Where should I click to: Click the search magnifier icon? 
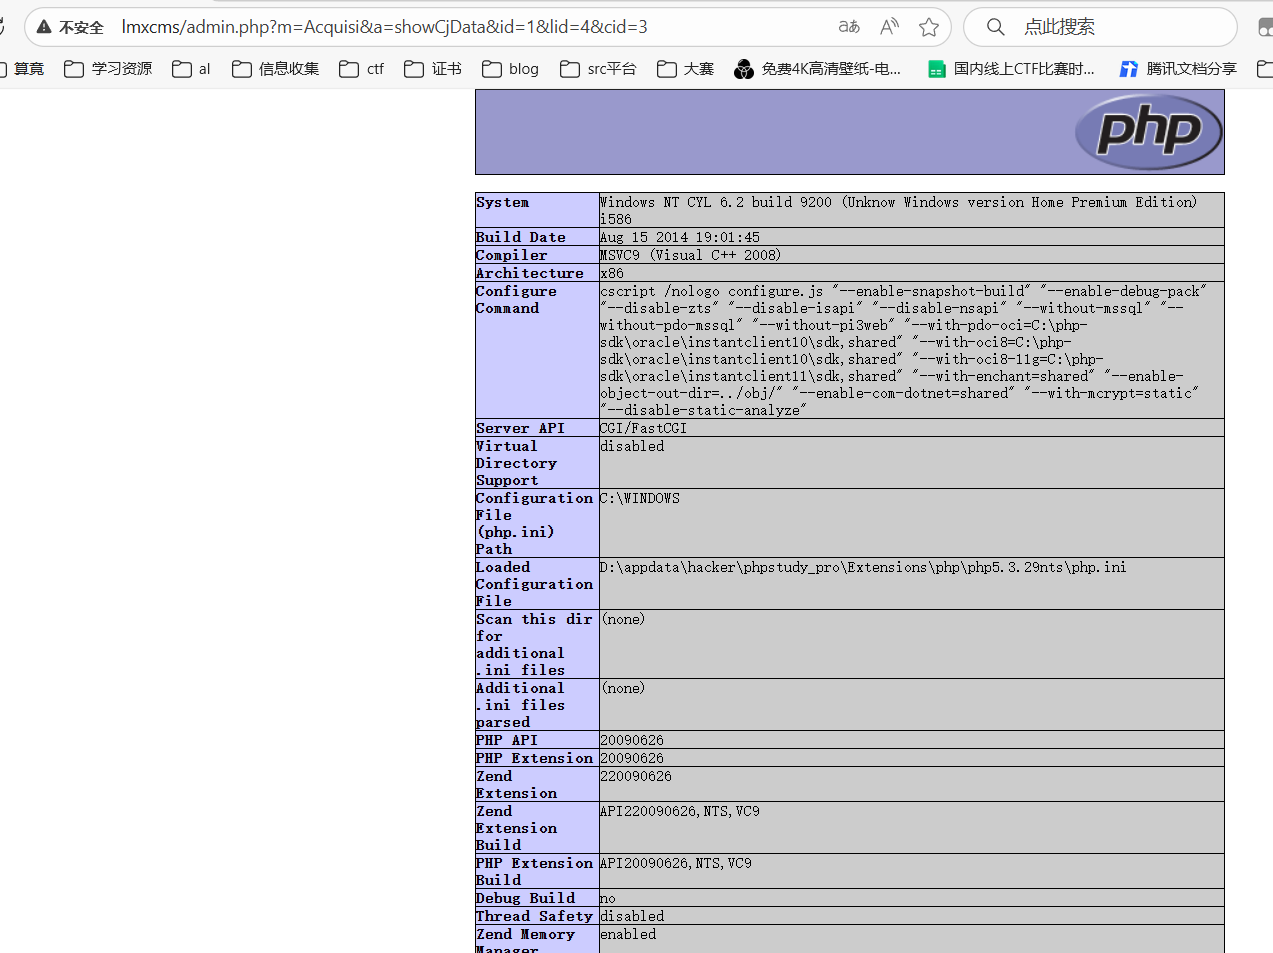995,27
